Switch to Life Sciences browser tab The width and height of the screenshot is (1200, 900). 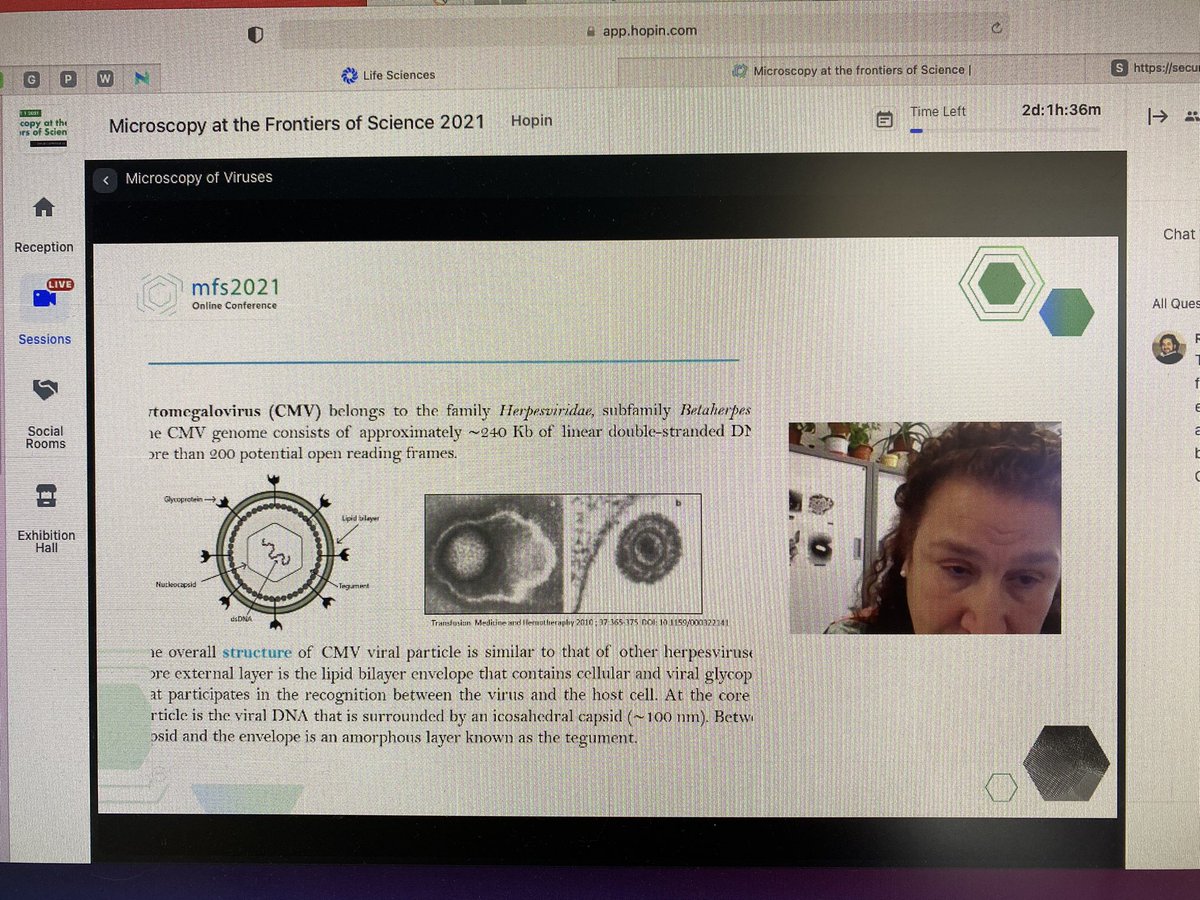(388, 75)
